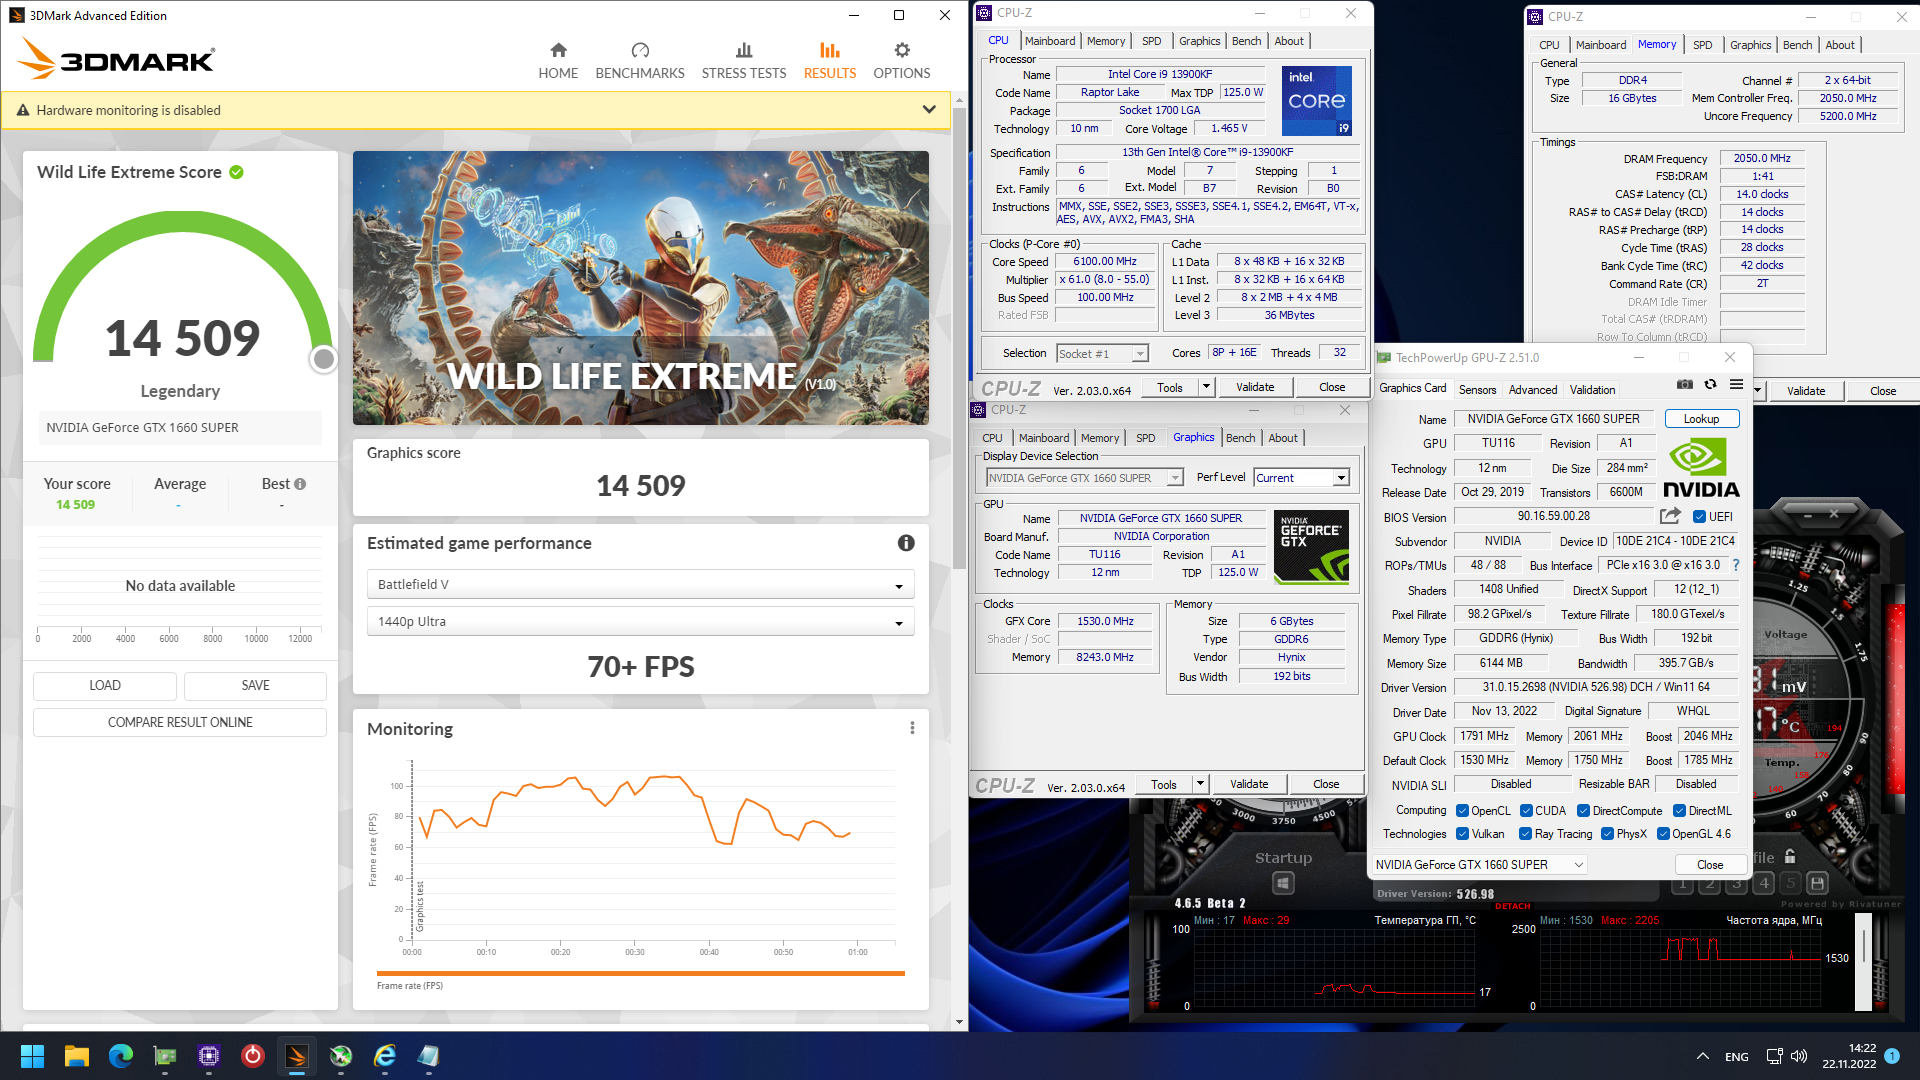This screenshot has height=1080, width=1920.
Task: Open the Tools dropdown arrow in the CPU-Z Graphics window
Action: (x=1200, y=785)
